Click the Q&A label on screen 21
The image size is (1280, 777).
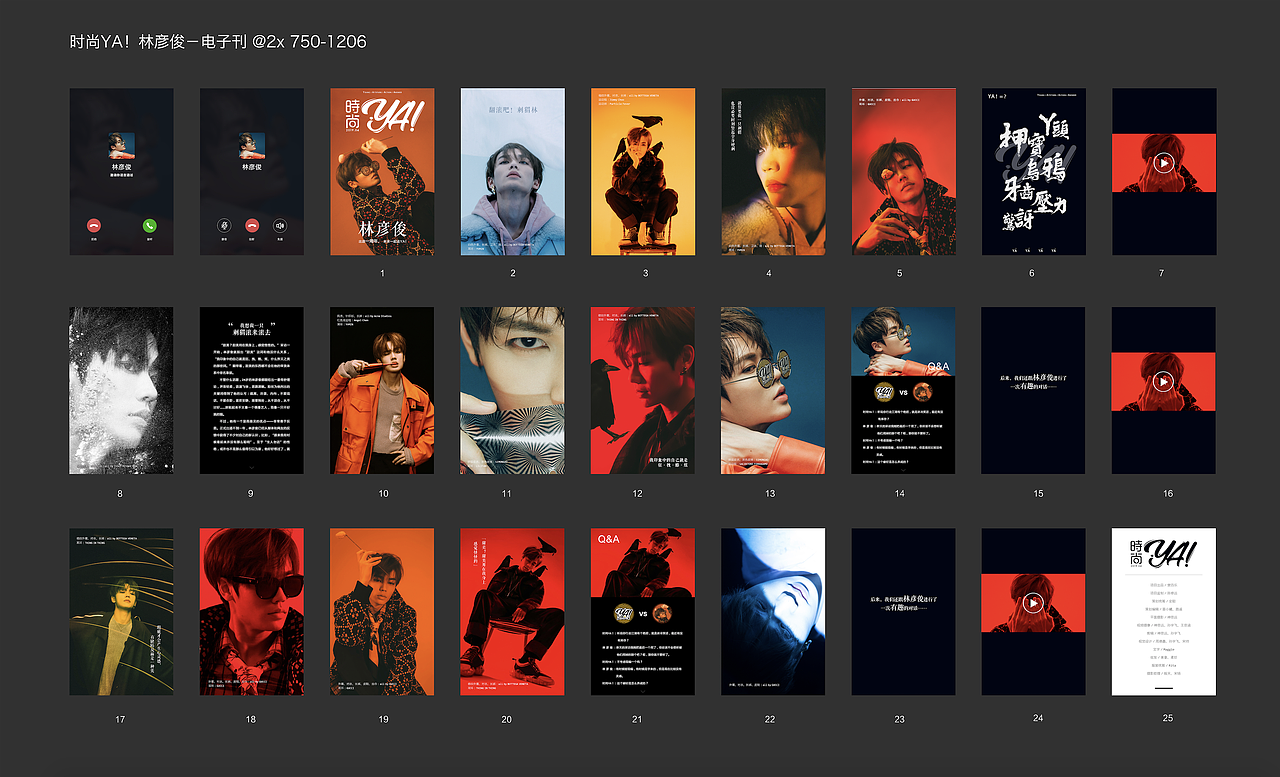(609, 539)
